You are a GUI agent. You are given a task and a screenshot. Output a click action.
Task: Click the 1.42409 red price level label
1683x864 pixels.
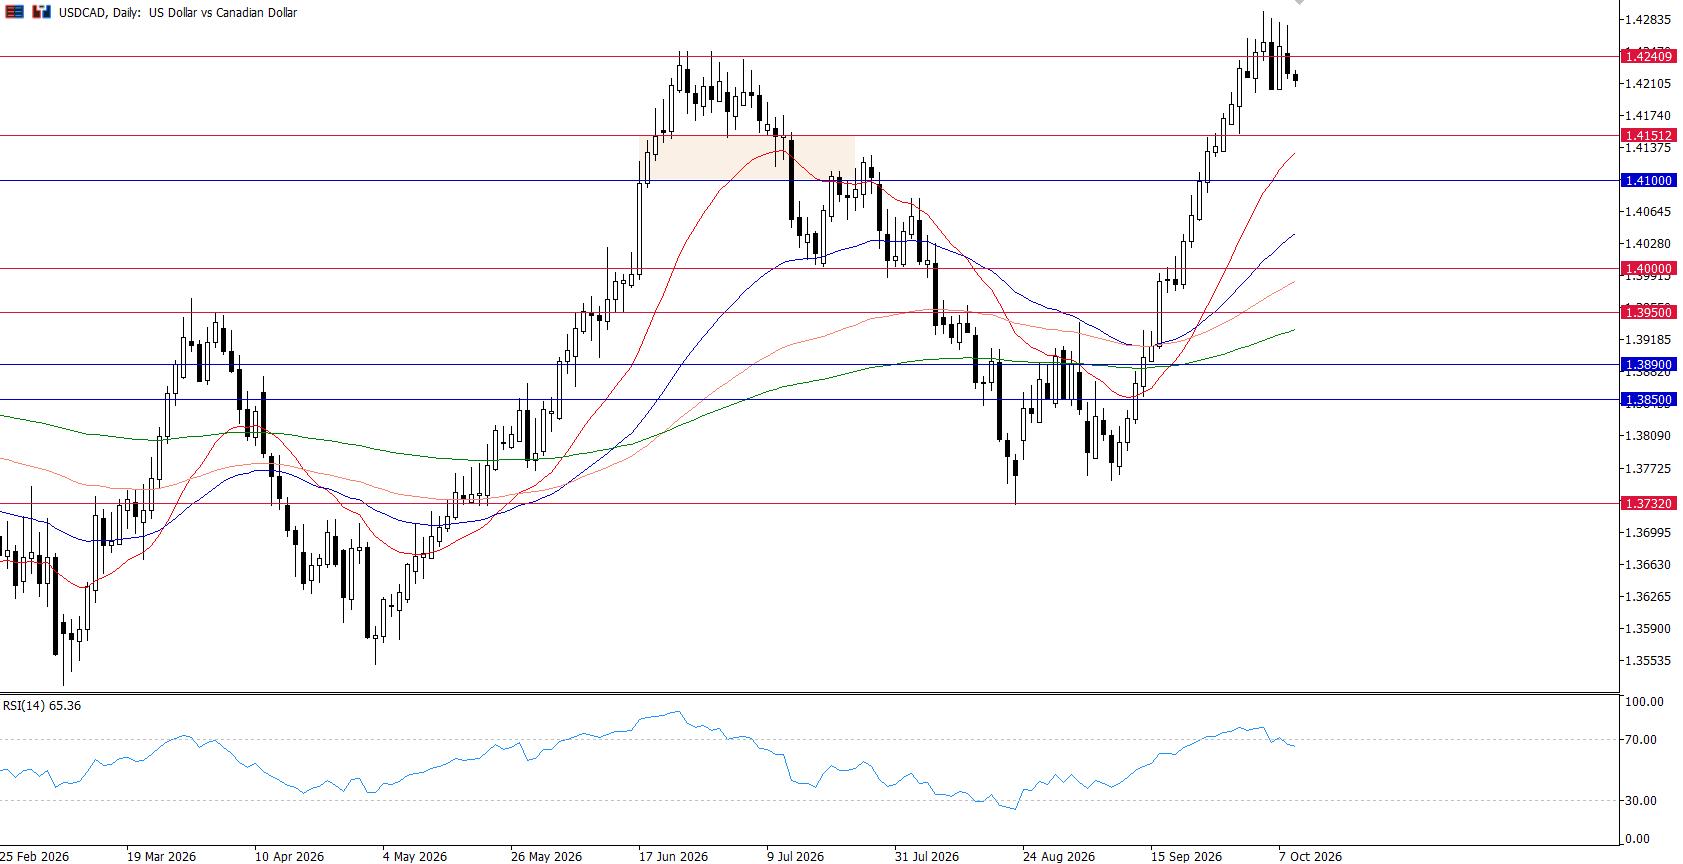click(x=1648, y=57)
